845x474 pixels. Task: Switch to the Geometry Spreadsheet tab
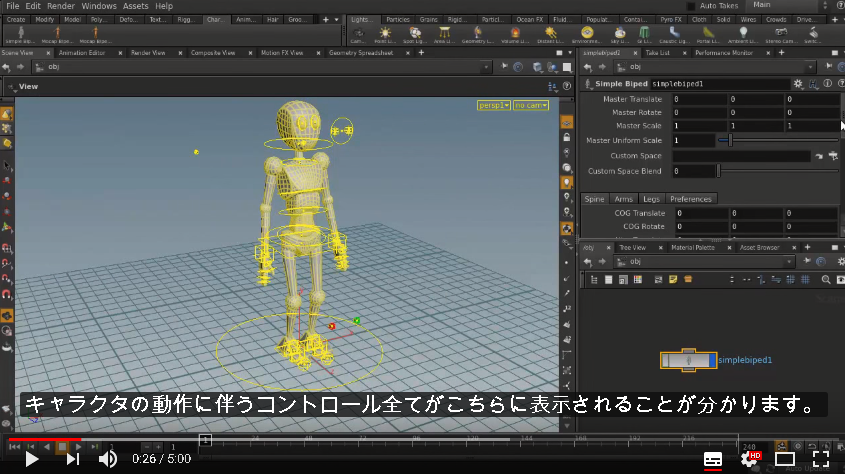click(361, 53)
